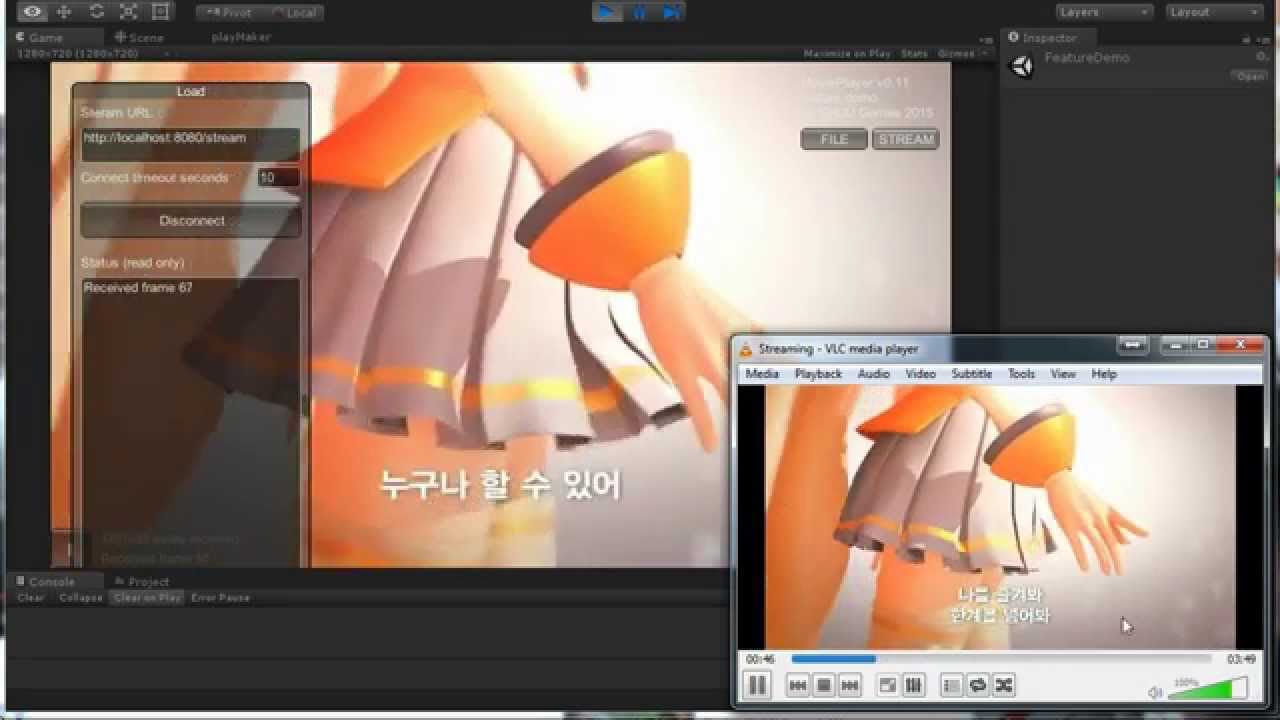Click VLC next track button
Image resolution: width=1280 pixels, height=720 pixels.
click(x=850, y=685)
